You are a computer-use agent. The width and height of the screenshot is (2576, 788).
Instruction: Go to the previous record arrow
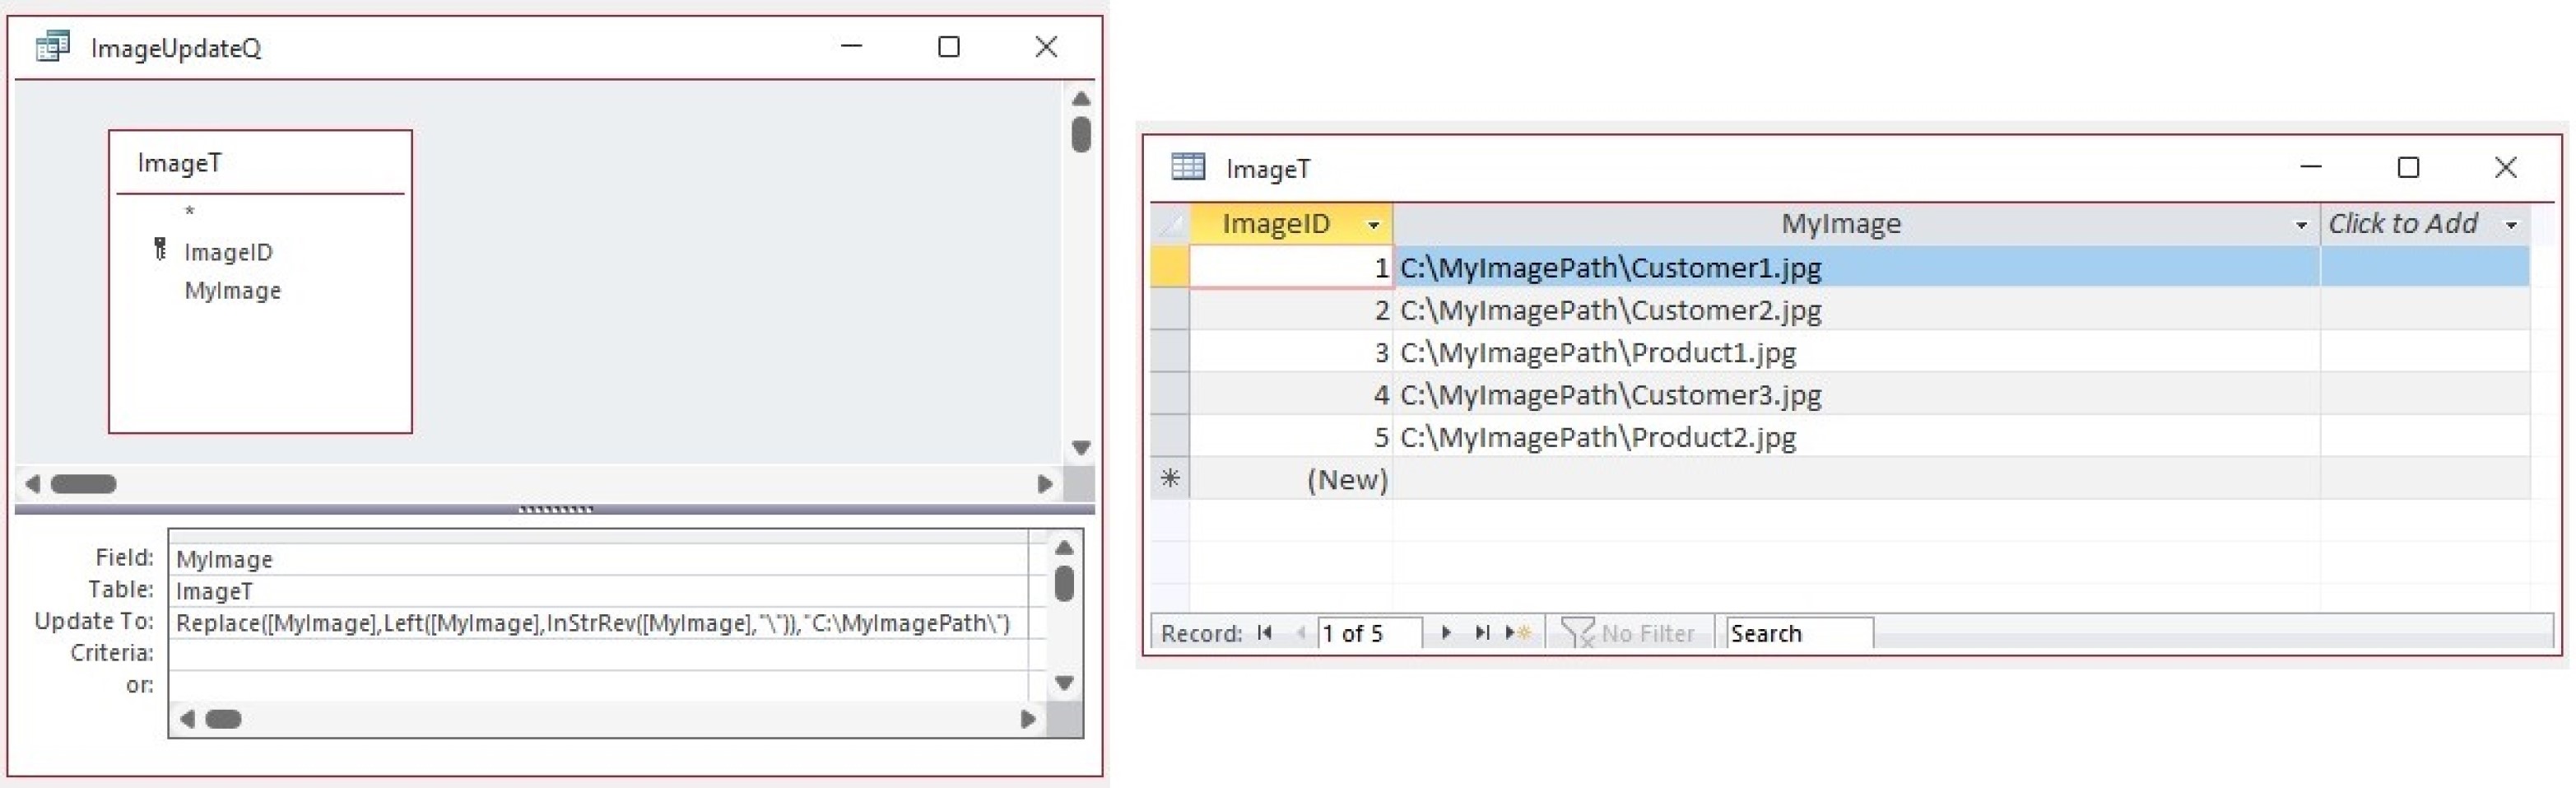(x=1300, y=633)
